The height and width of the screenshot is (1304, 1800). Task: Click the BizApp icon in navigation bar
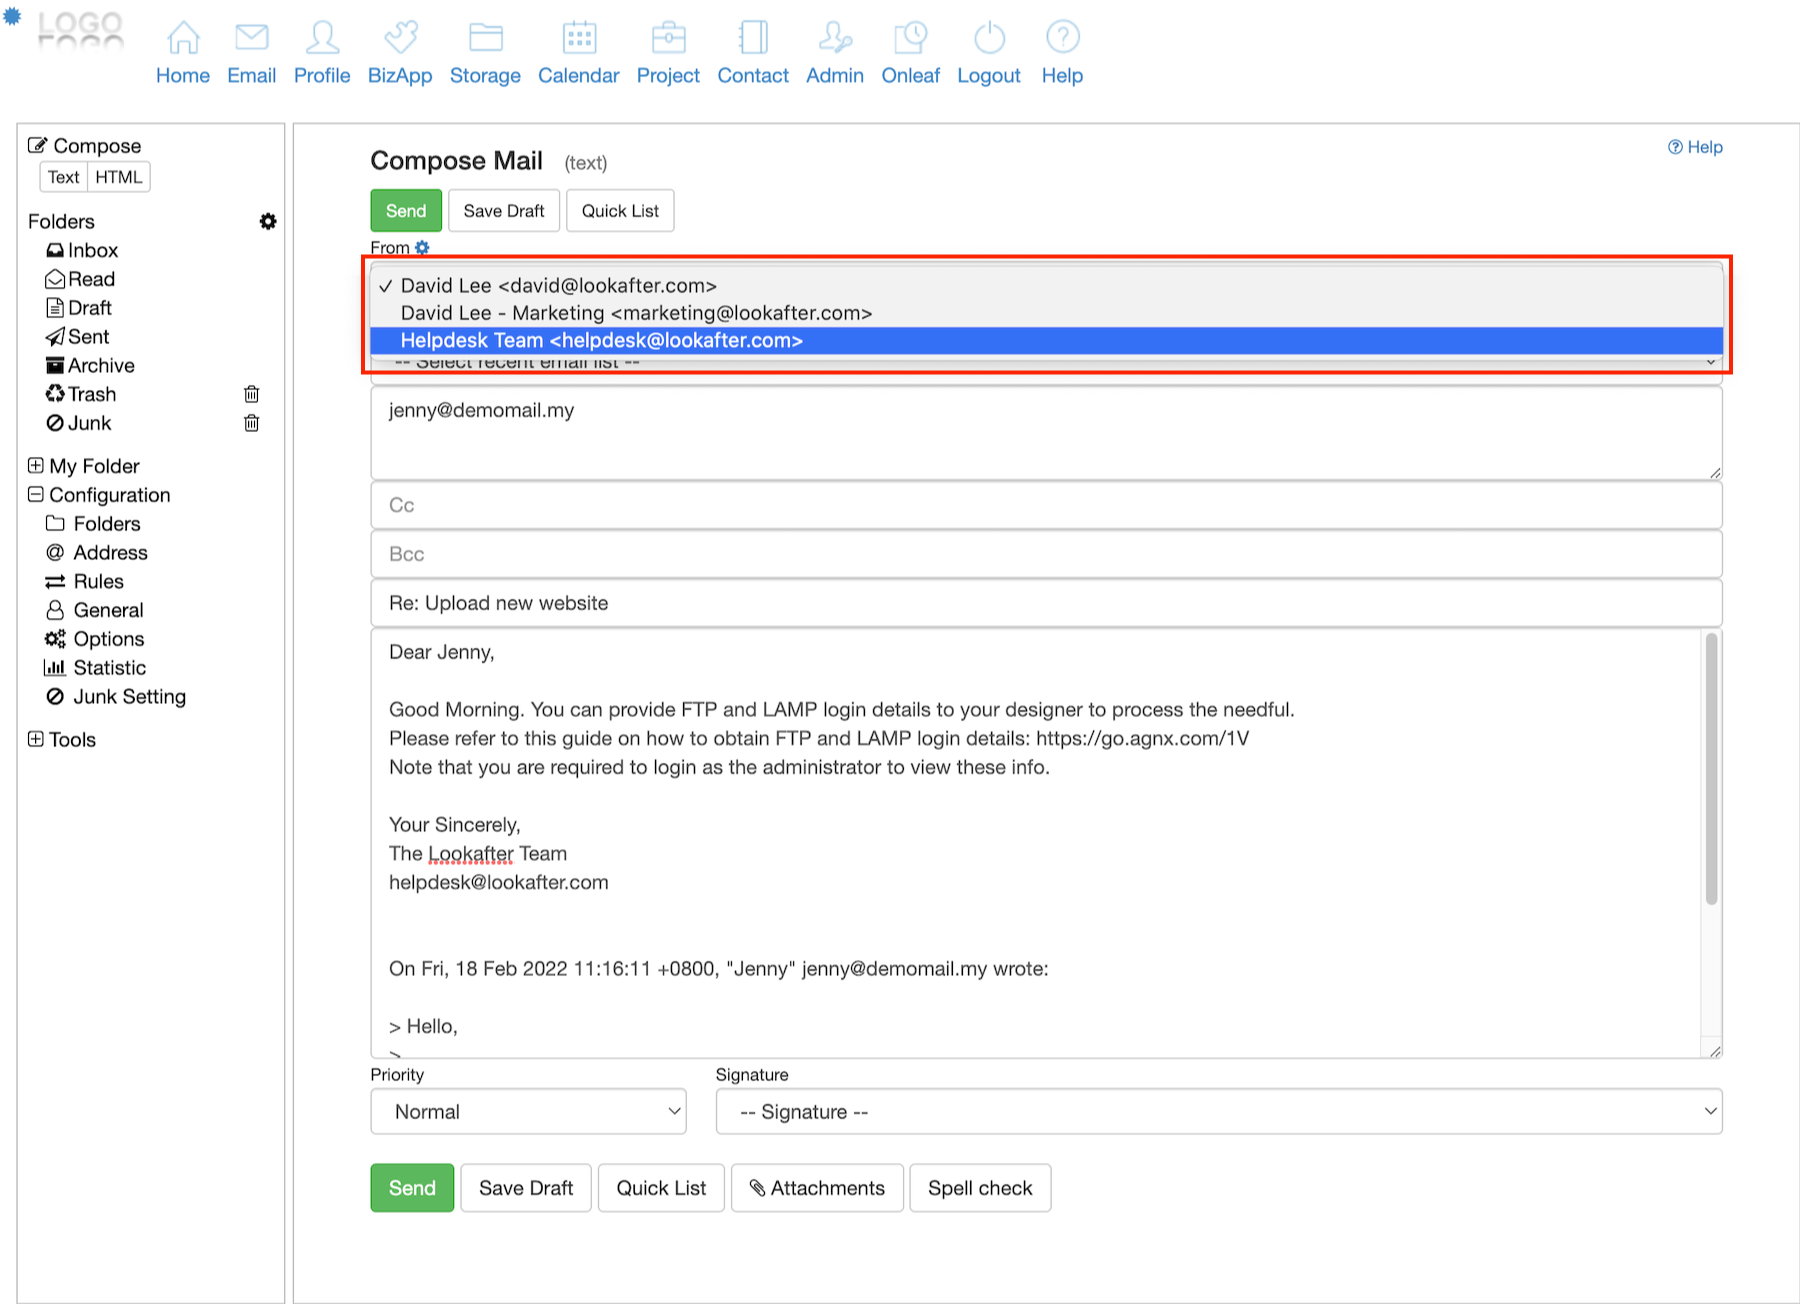(400, 38)
